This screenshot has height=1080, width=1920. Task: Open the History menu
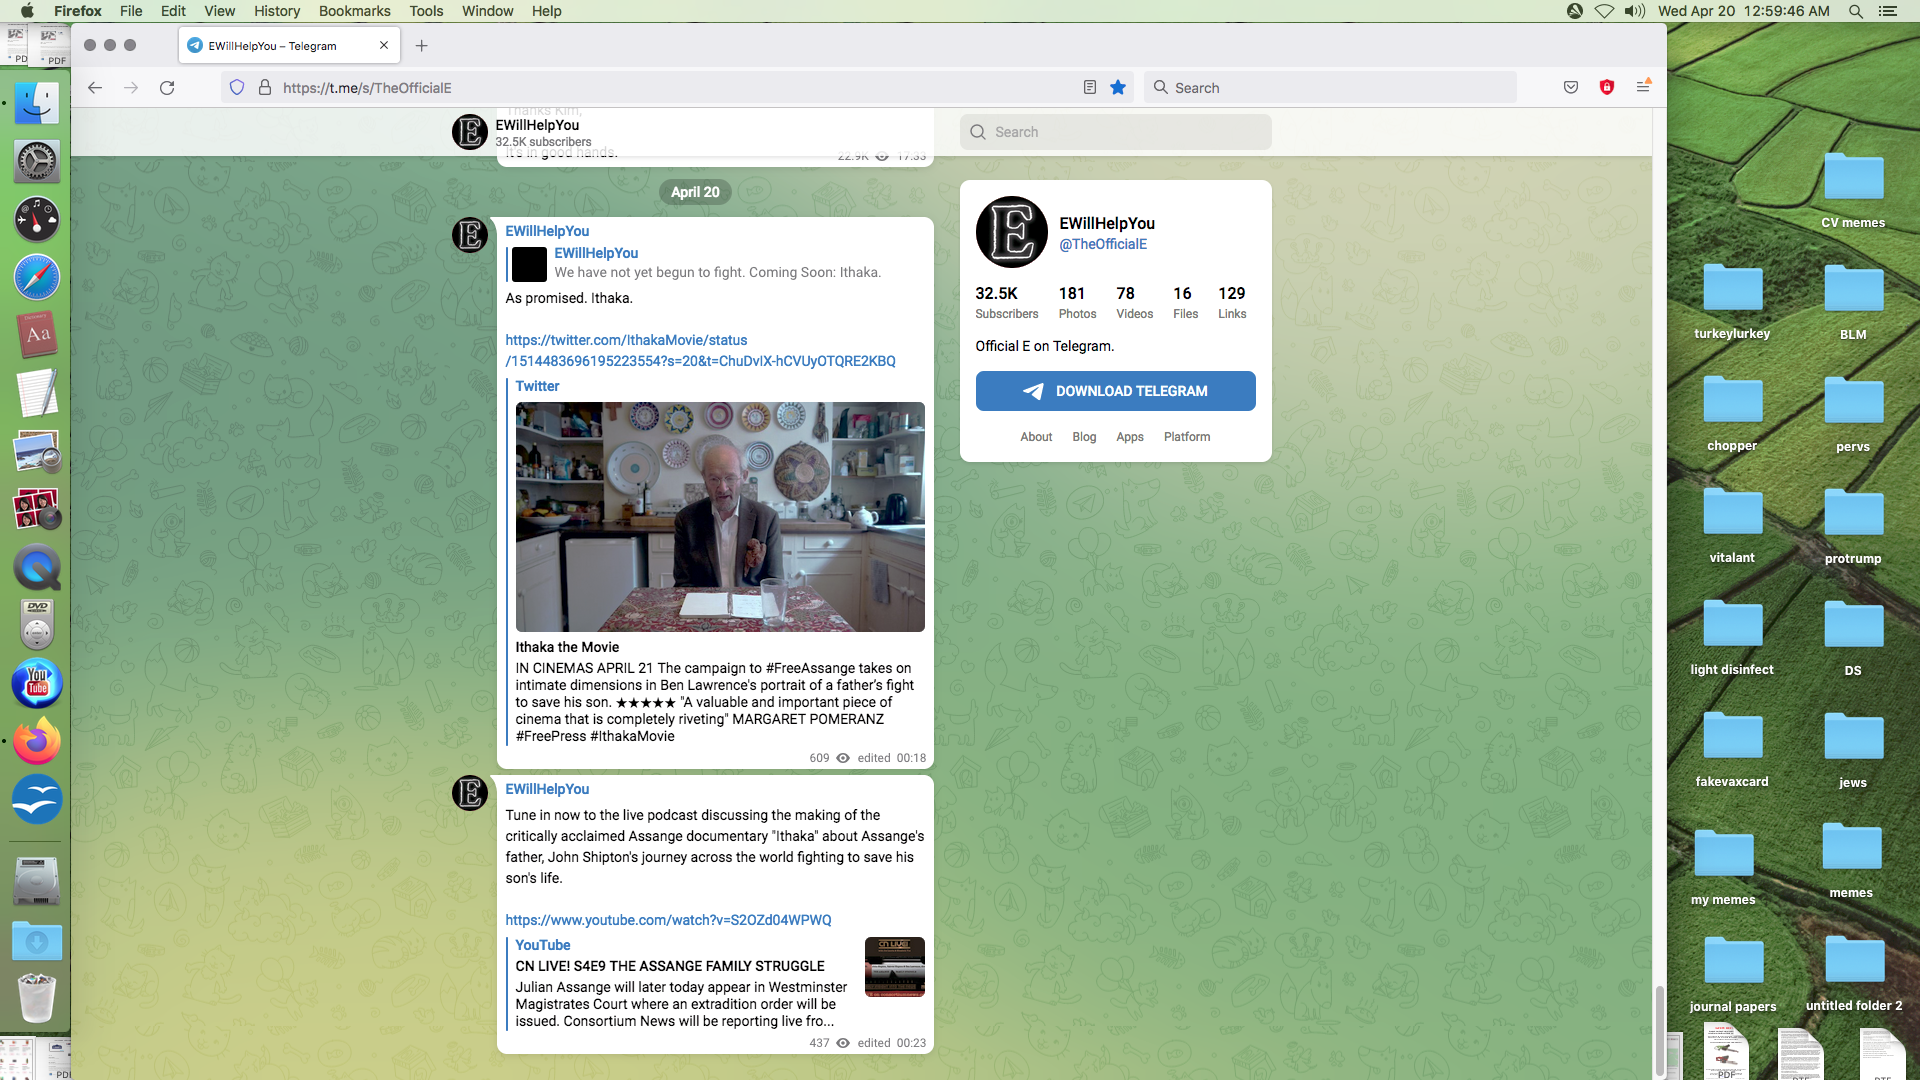[x=277, y=11]
